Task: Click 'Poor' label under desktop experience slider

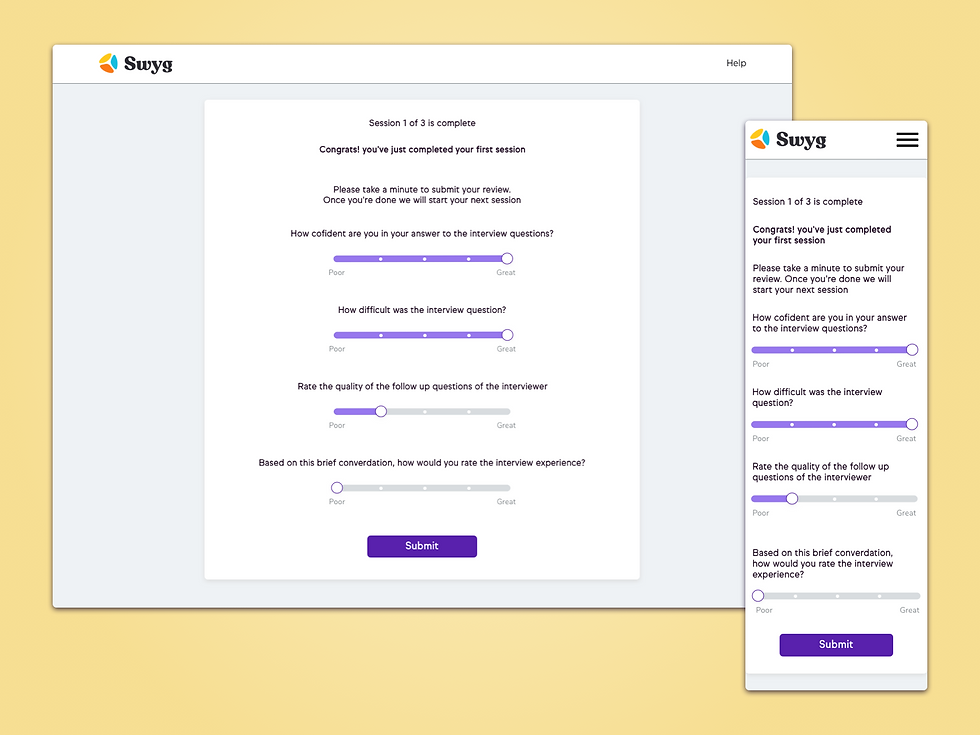Action: click(x=337, y=501)
